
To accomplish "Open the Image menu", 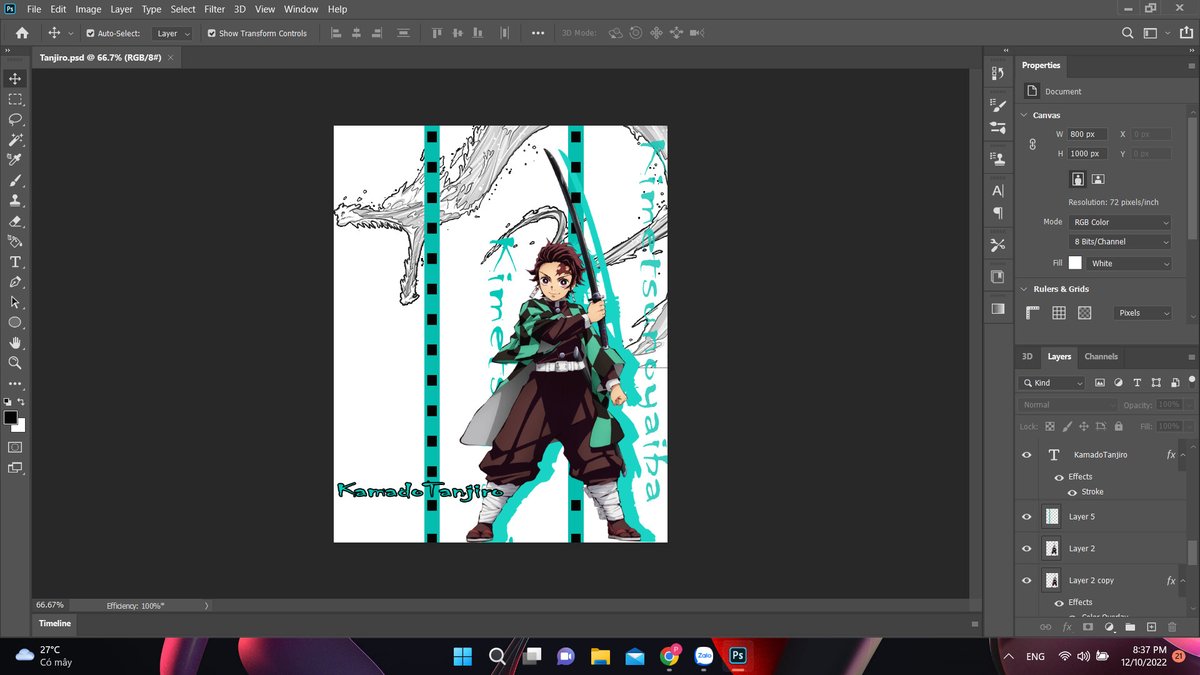I will [x=88, y=9].
